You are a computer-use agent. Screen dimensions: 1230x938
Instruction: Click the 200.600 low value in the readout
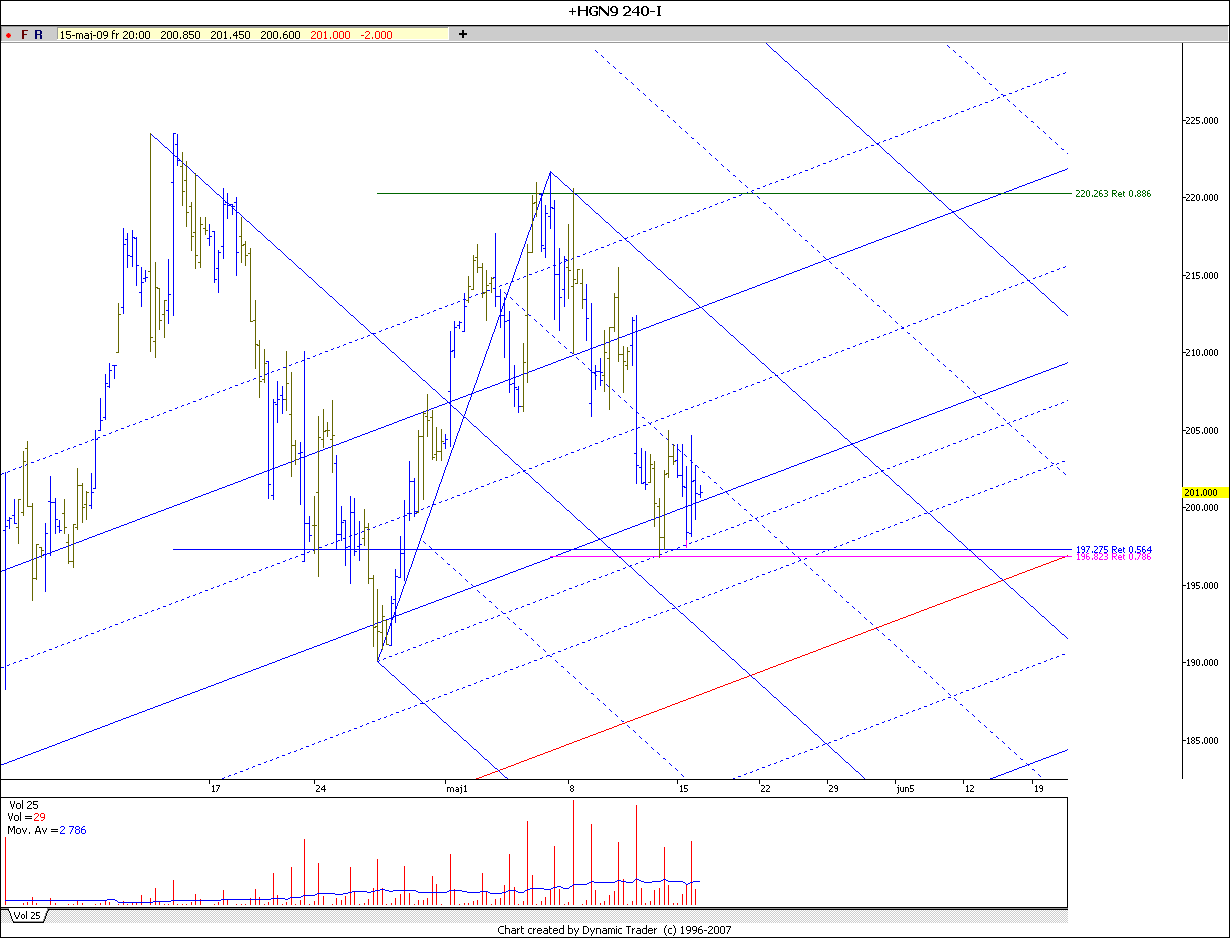pos(279,34)
